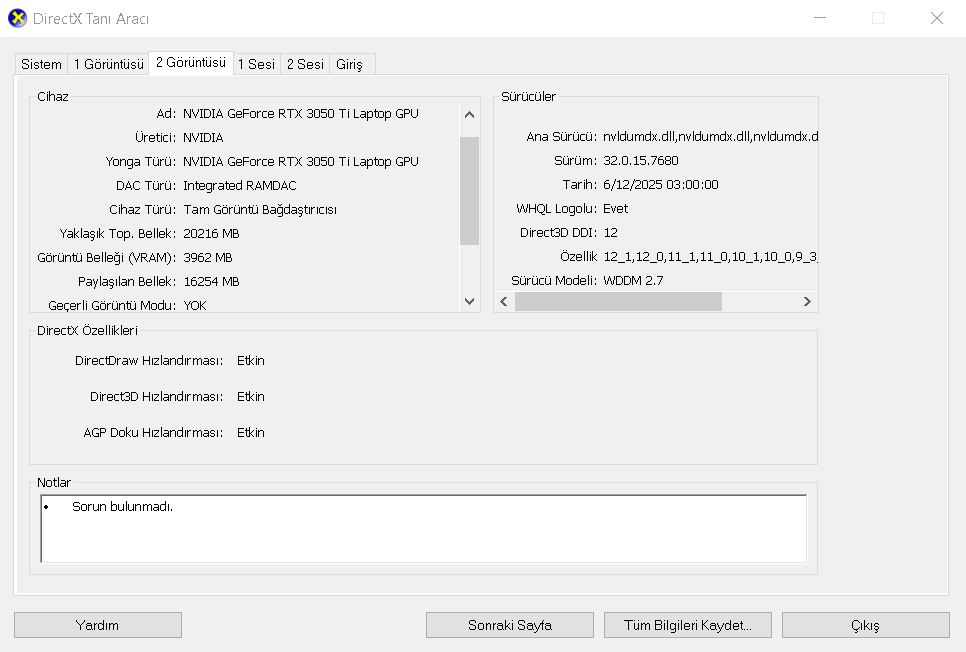
Task: Click the Yonga Türü value text
Action: [x=301, y=161]
